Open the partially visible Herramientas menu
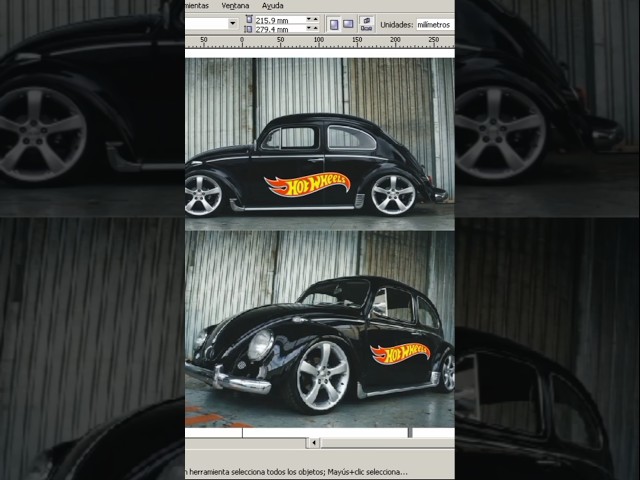 point(197,6)
